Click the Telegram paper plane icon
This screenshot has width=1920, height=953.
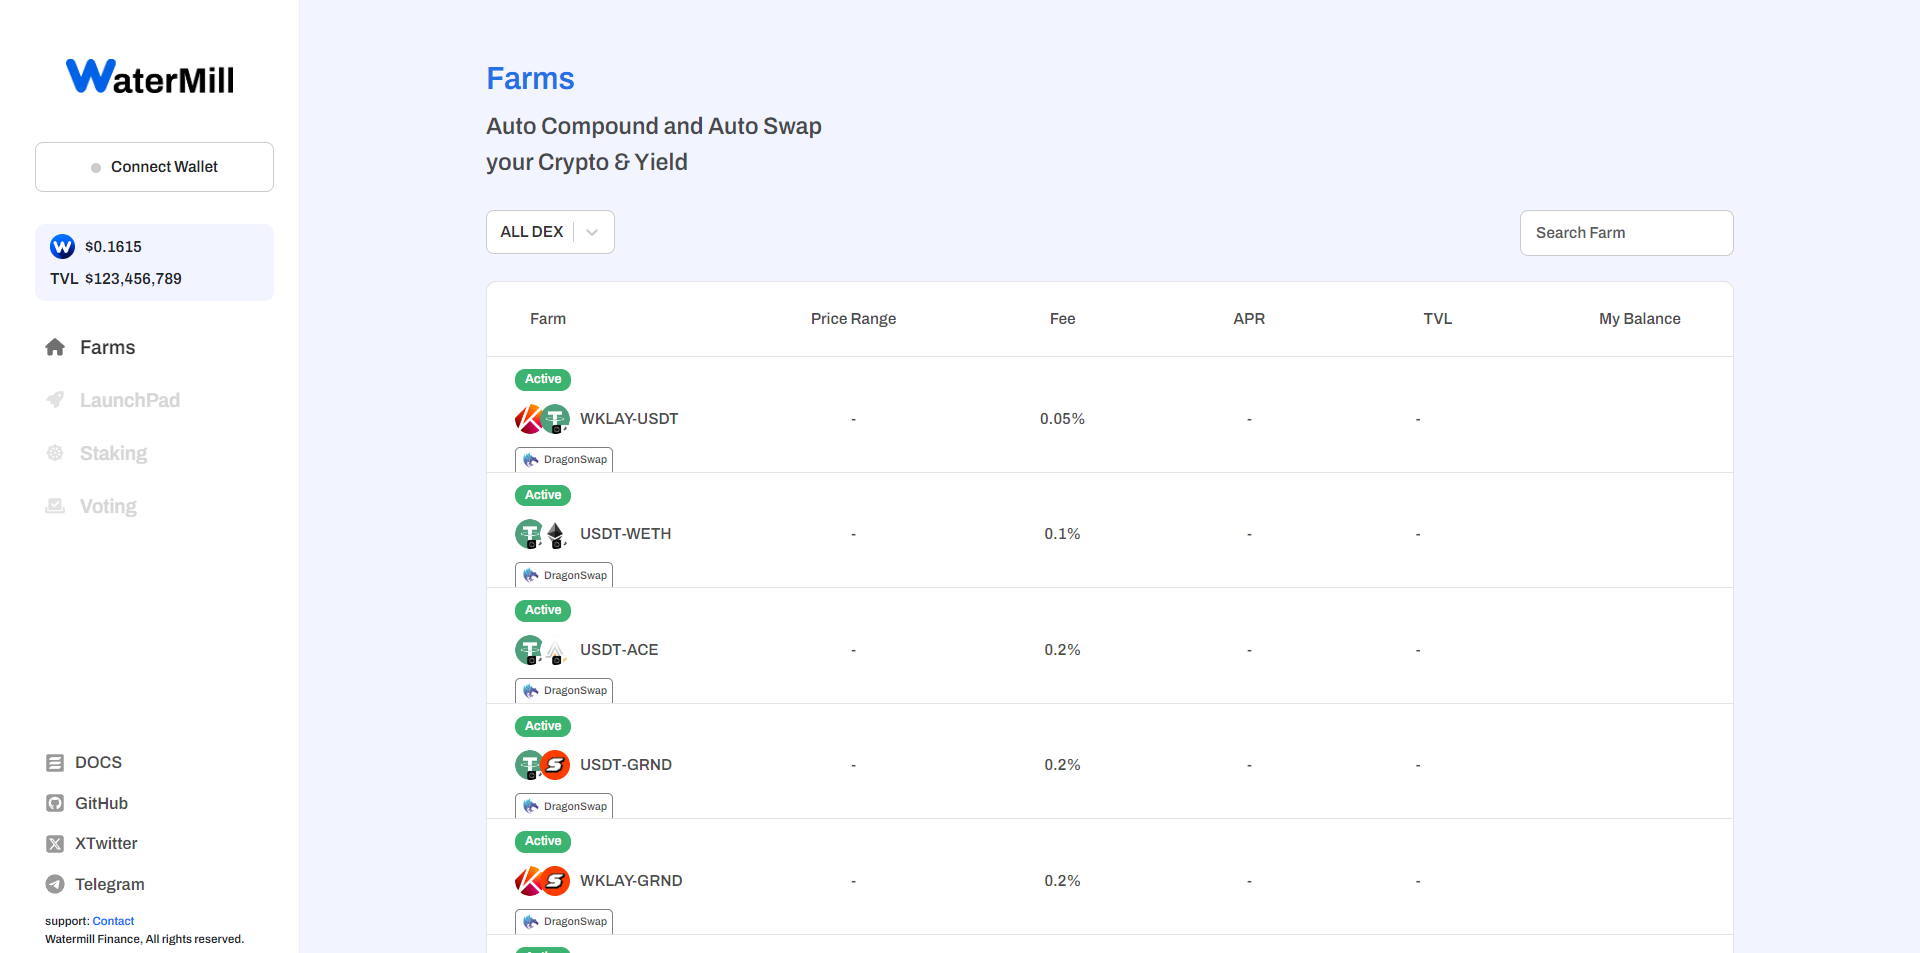click(x=55, y=884)
